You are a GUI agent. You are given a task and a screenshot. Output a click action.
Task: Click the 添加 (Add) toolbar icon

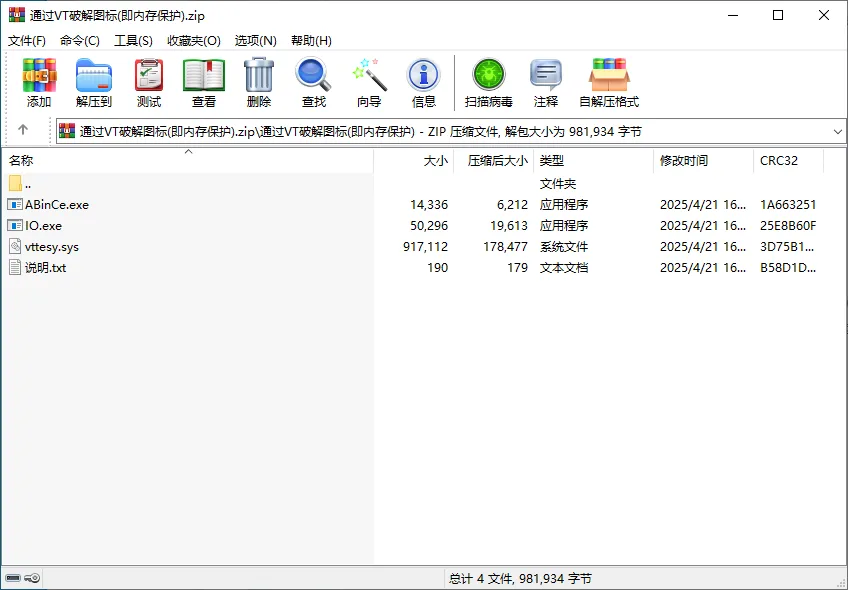(x=39, y=80)
